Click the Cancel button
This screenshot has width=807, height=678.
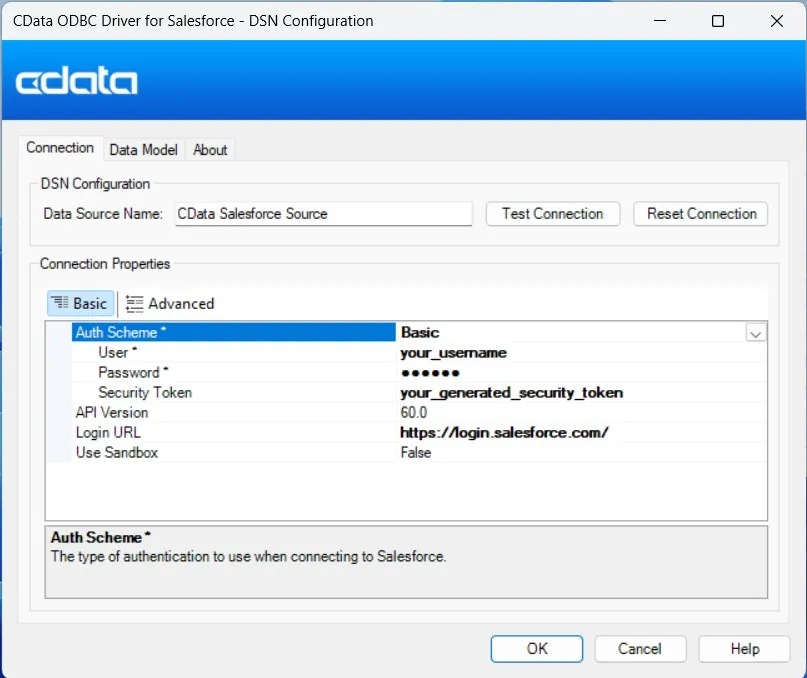click(639, 648)
